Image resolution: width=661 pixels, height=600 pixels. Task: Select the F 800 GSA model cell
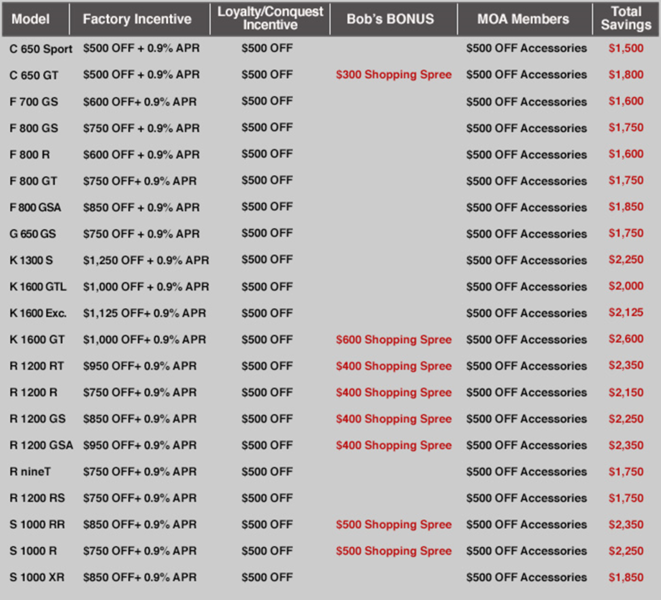pos(35,207)
